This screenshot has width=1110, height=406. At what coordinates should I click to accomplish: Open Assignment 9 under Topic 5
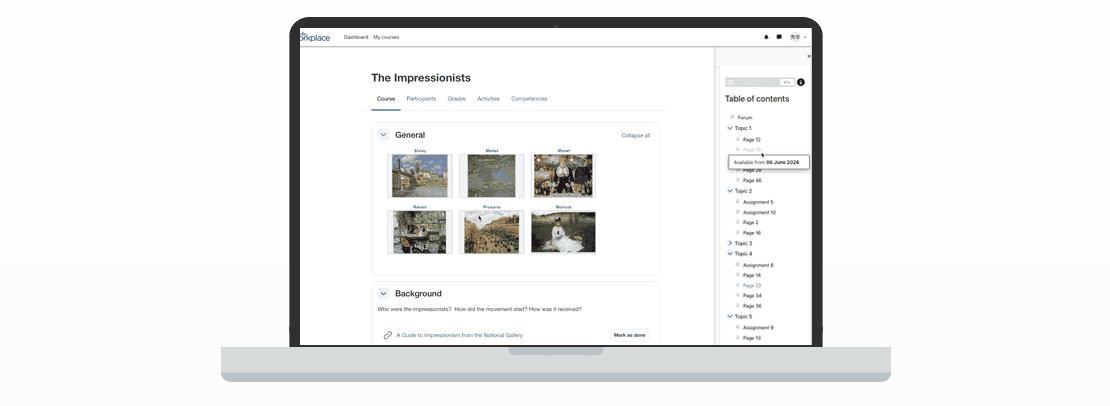pyautogui.click(x=758, y=327)
